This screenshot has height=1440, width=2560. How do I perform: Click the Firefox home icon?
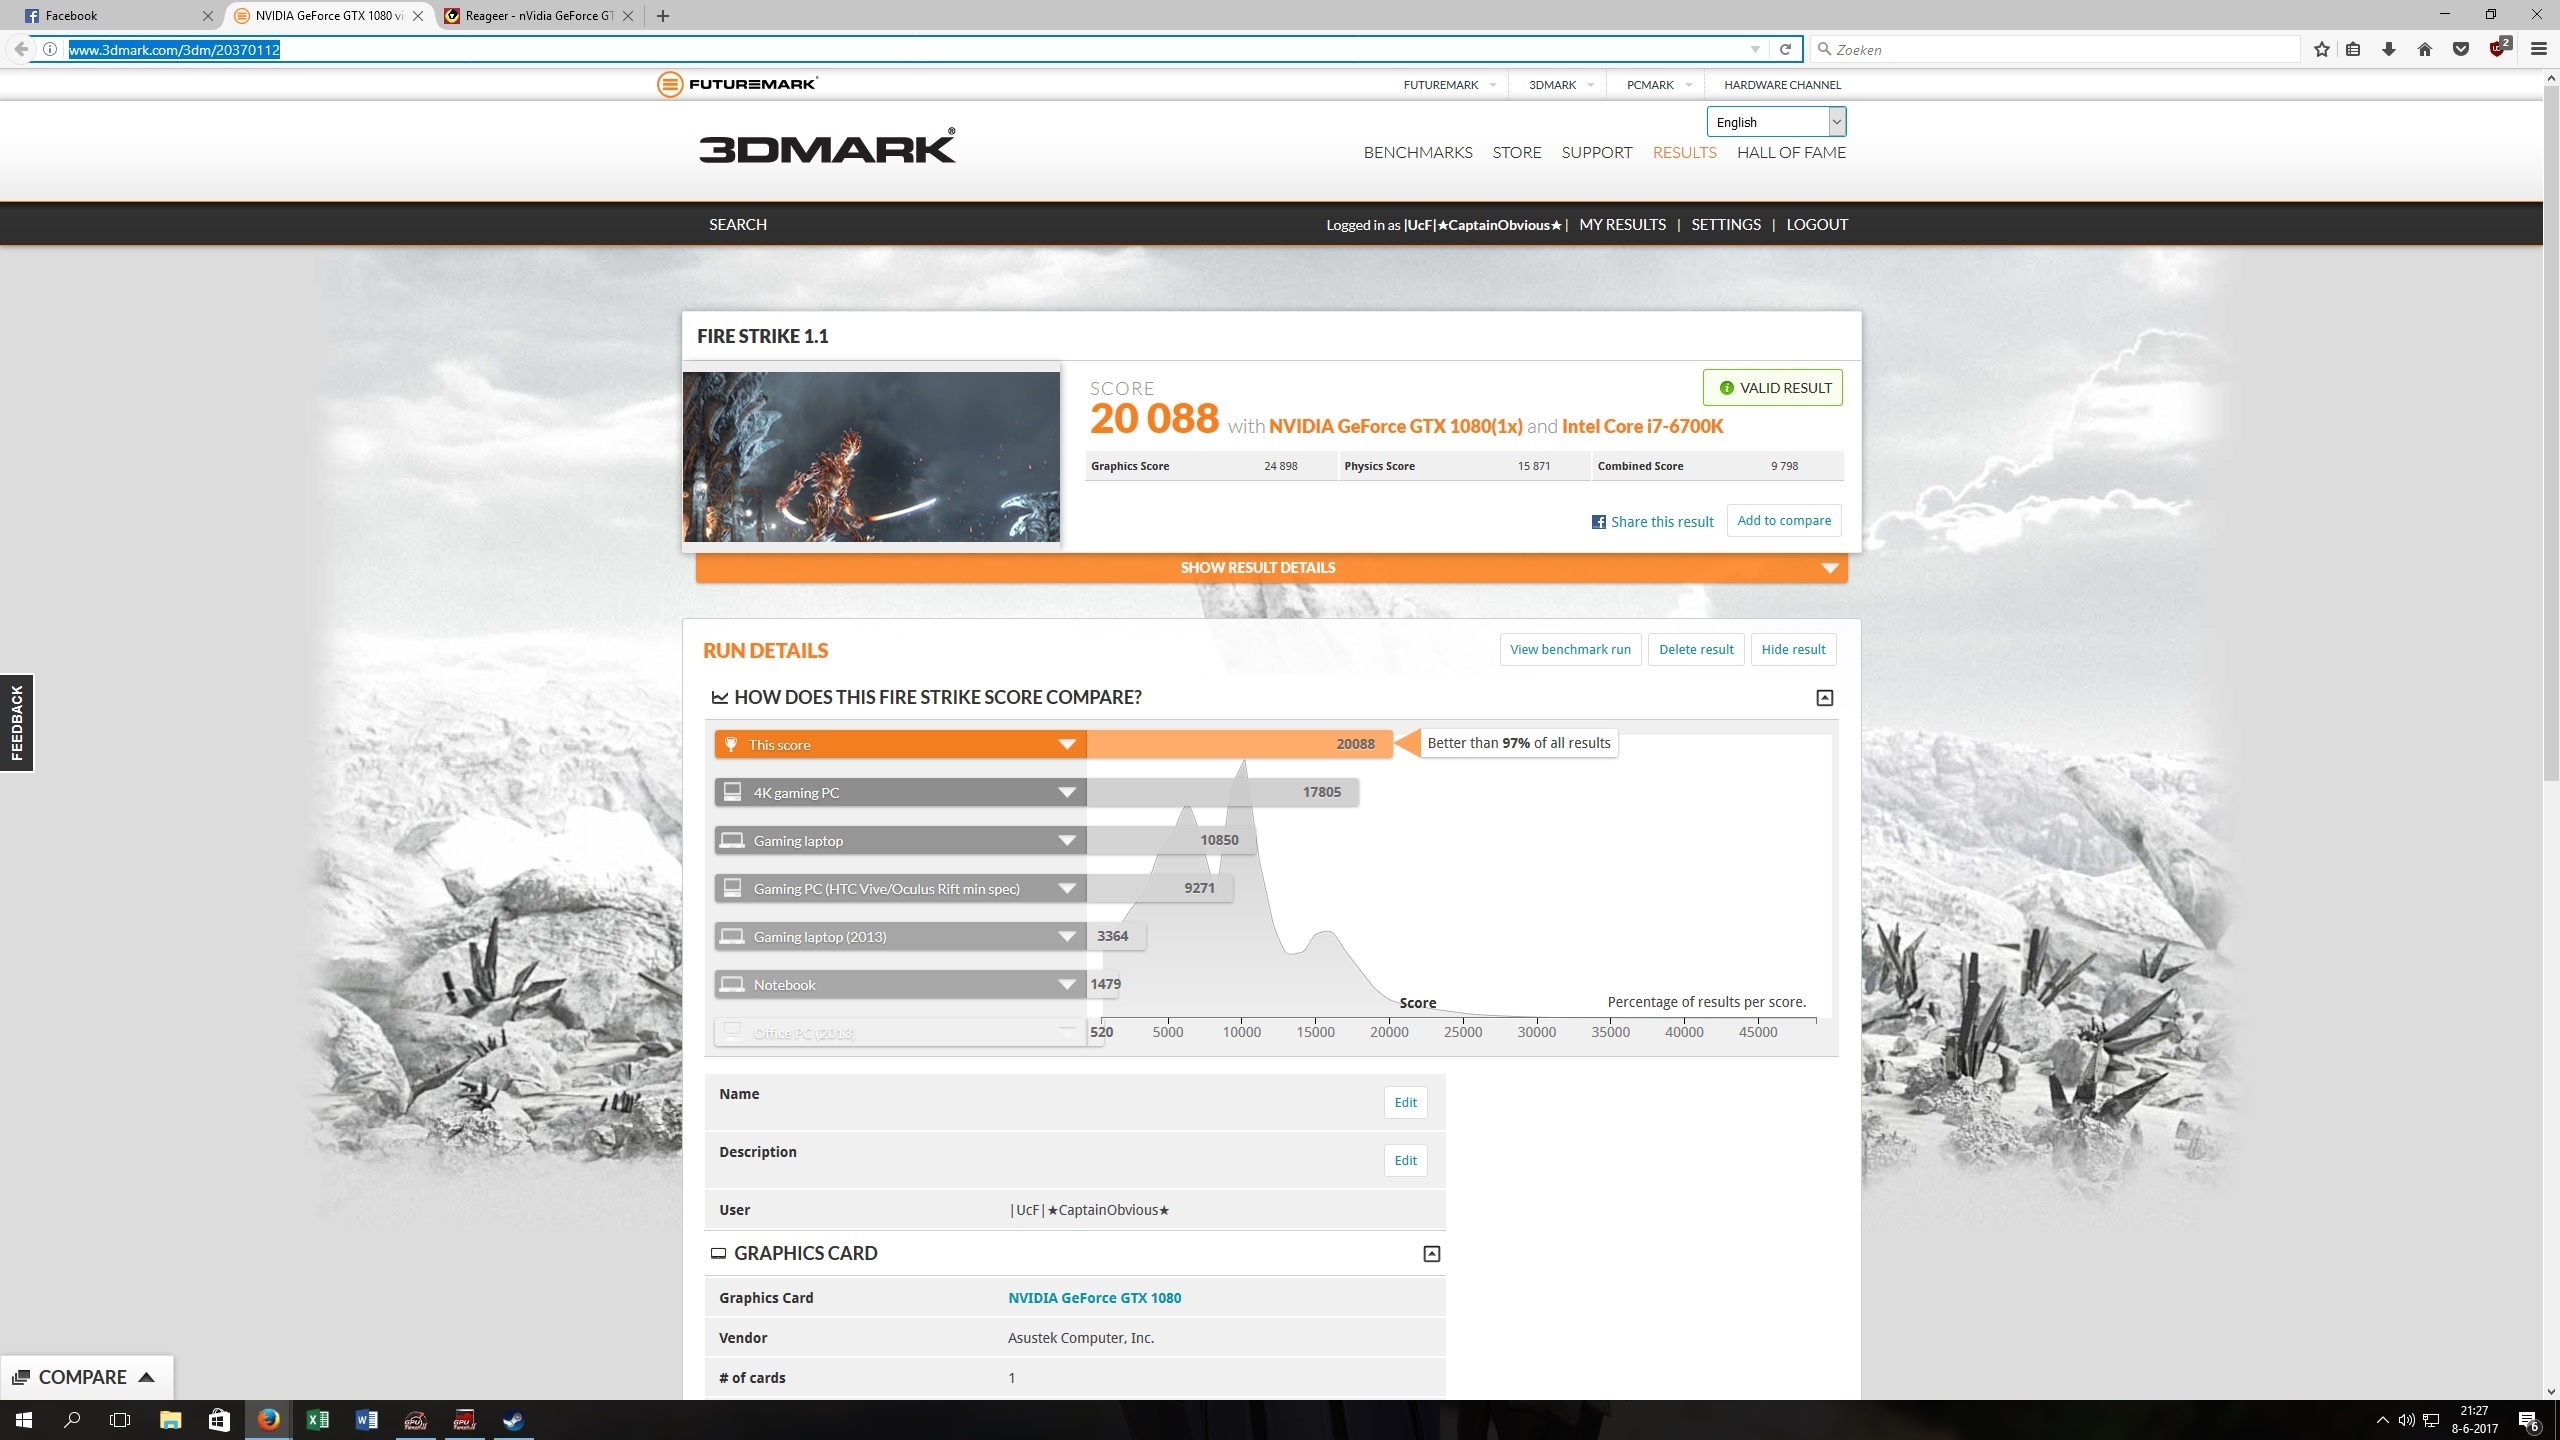(x=2424, y=49)
